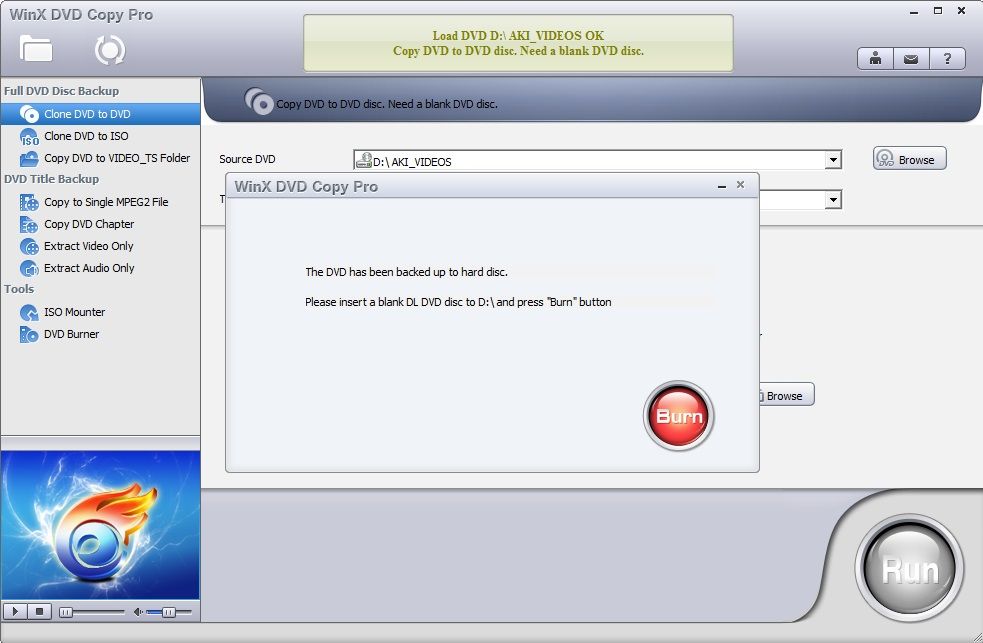The width and height of the screenshot is (983, 643).
Task: Click the ISO icon beside Clone DVD to ISO
Action: tap(29, 137)
